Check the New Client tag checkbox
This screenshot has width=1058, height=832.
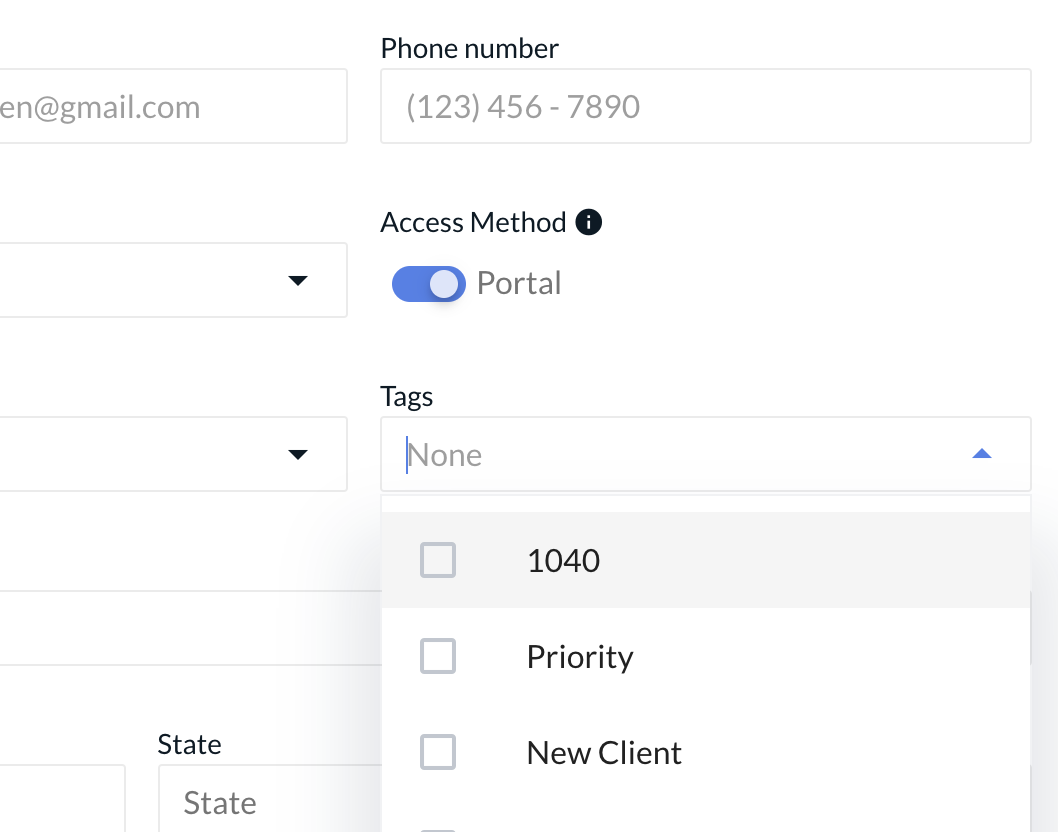pyautogui.click(x=438, y=752)
